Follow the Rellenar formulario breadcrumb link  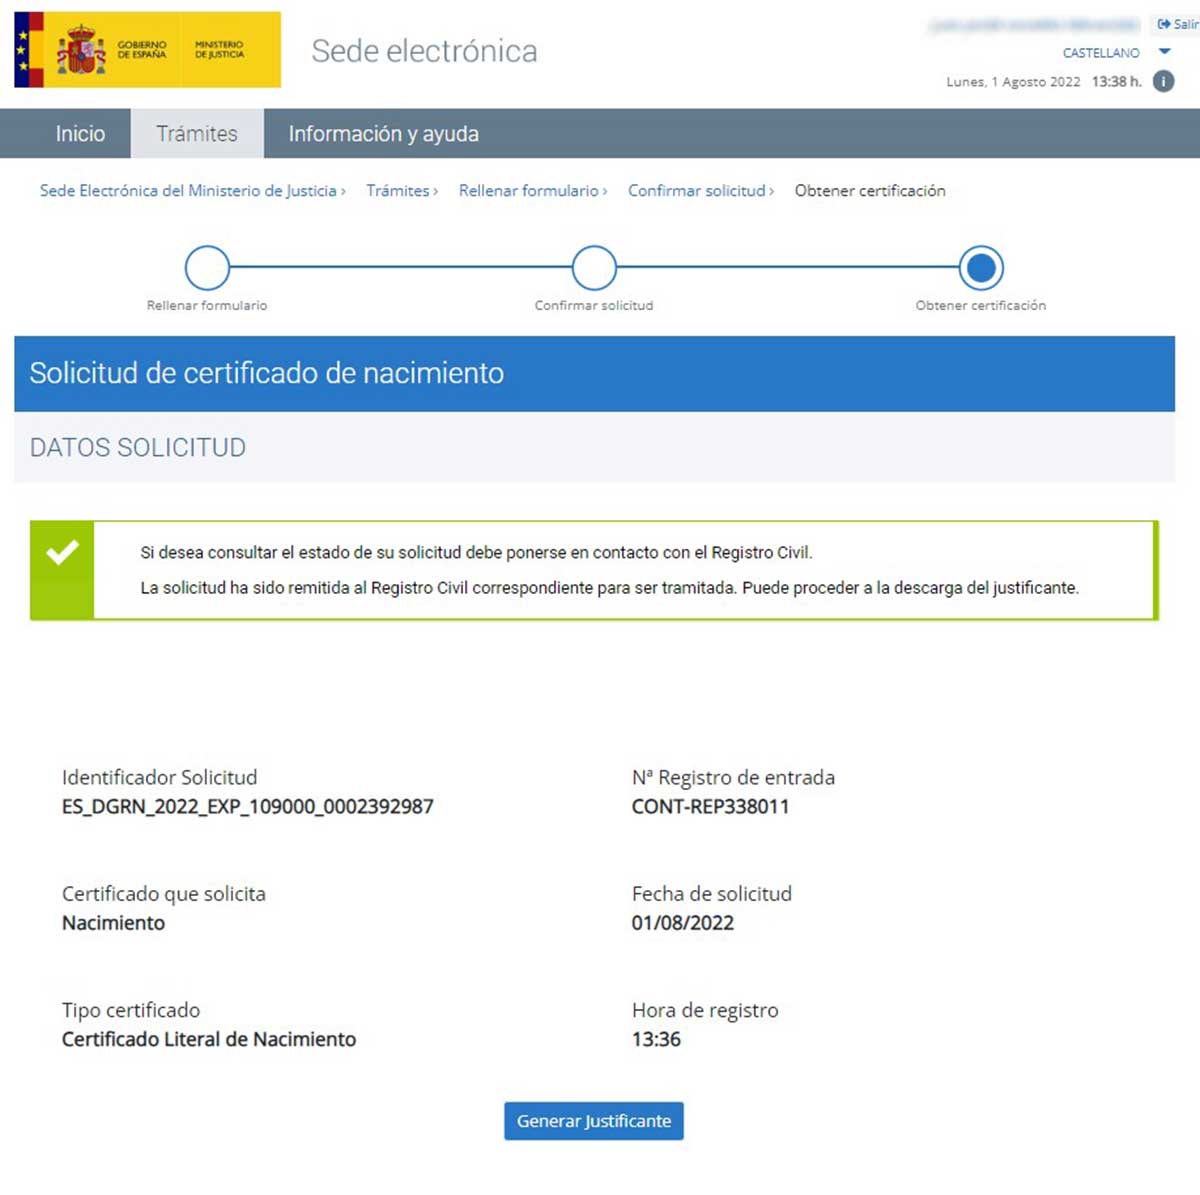[529, 191]
